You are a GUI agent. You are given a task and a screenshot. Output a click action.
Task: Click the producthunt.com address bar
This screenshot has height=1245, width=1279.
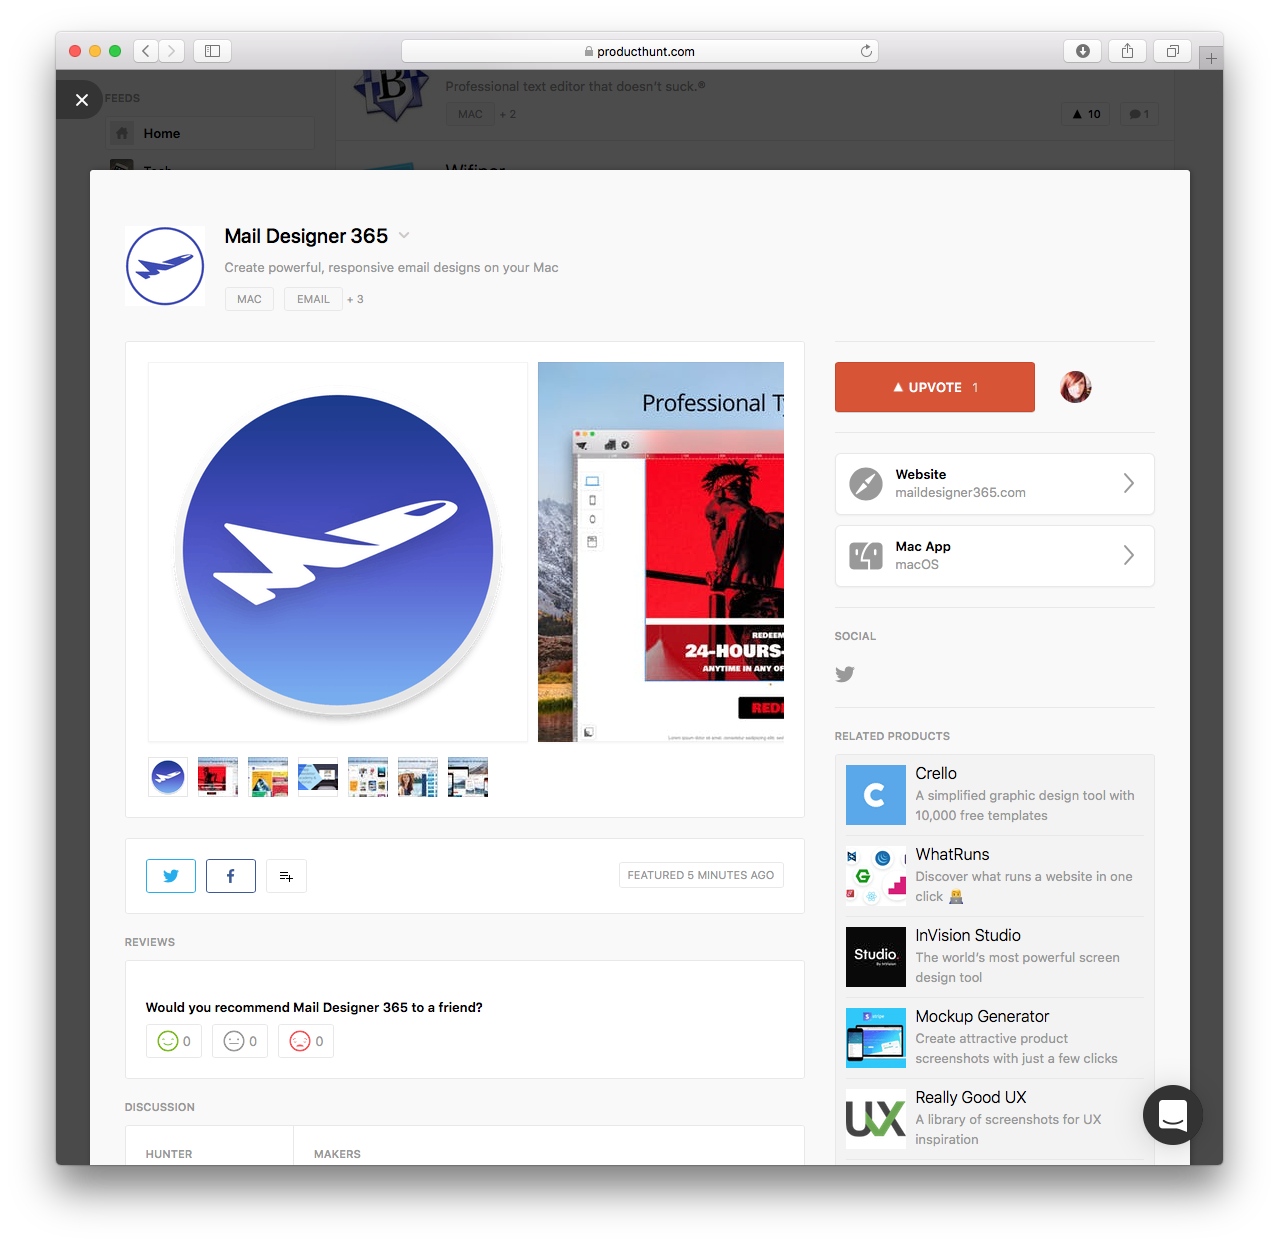pos(640,51)
